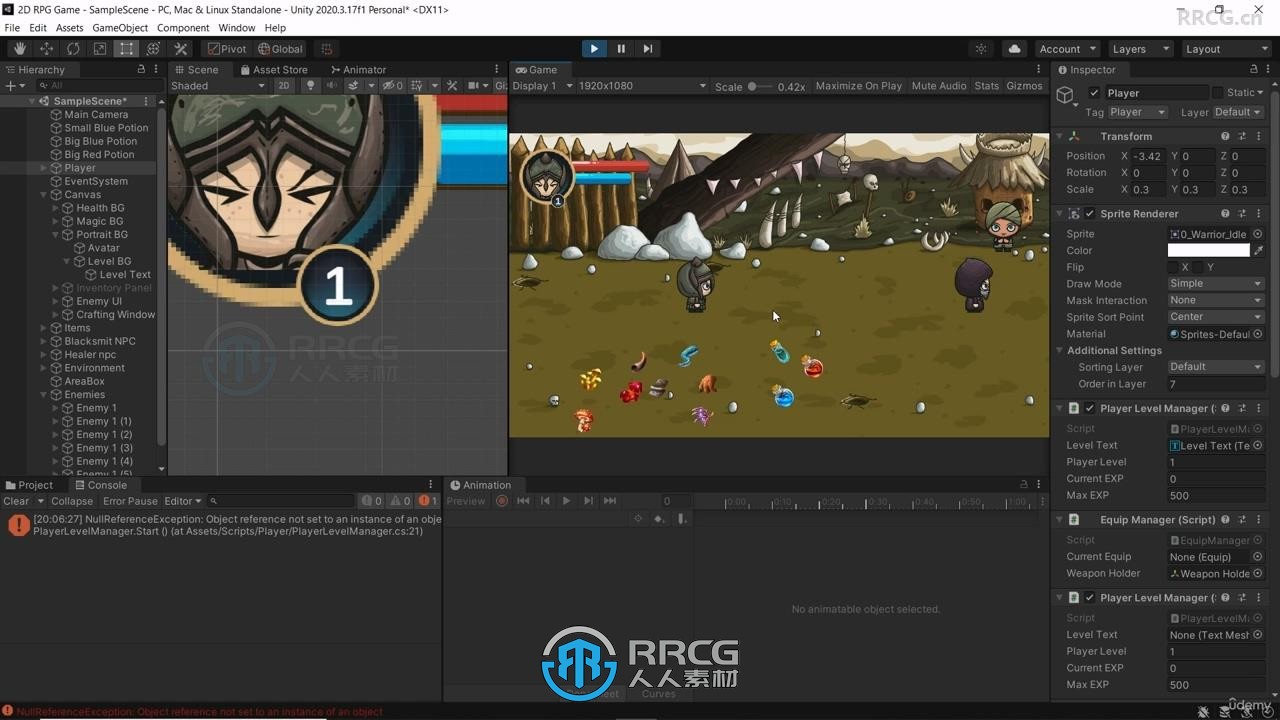
Task: Open Sprite Renderer more options menu
Action: tap(1259, 213)
